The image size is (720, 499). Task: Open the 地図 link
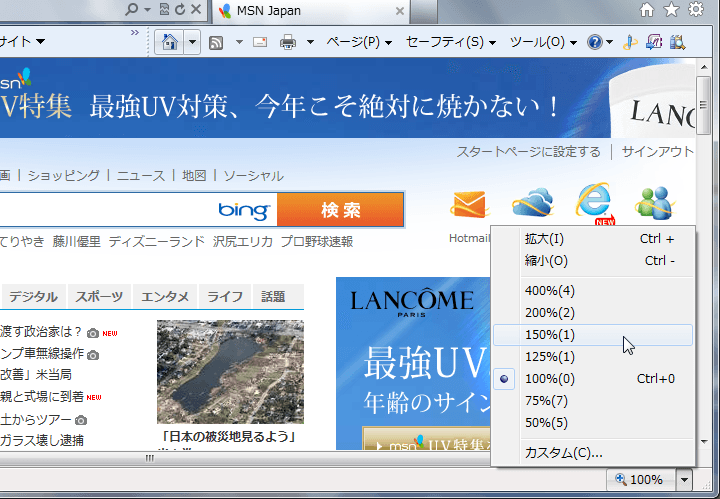194,176
